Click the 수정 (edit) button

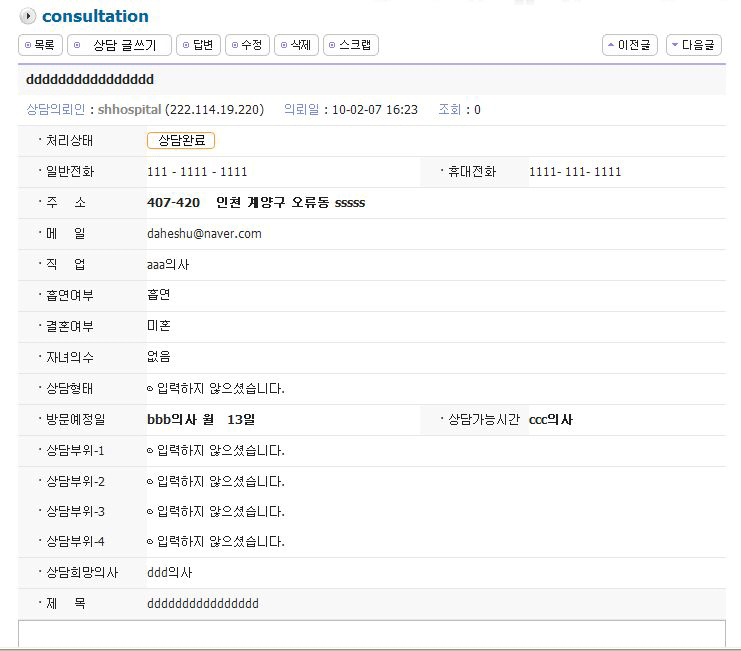[246, 45]
